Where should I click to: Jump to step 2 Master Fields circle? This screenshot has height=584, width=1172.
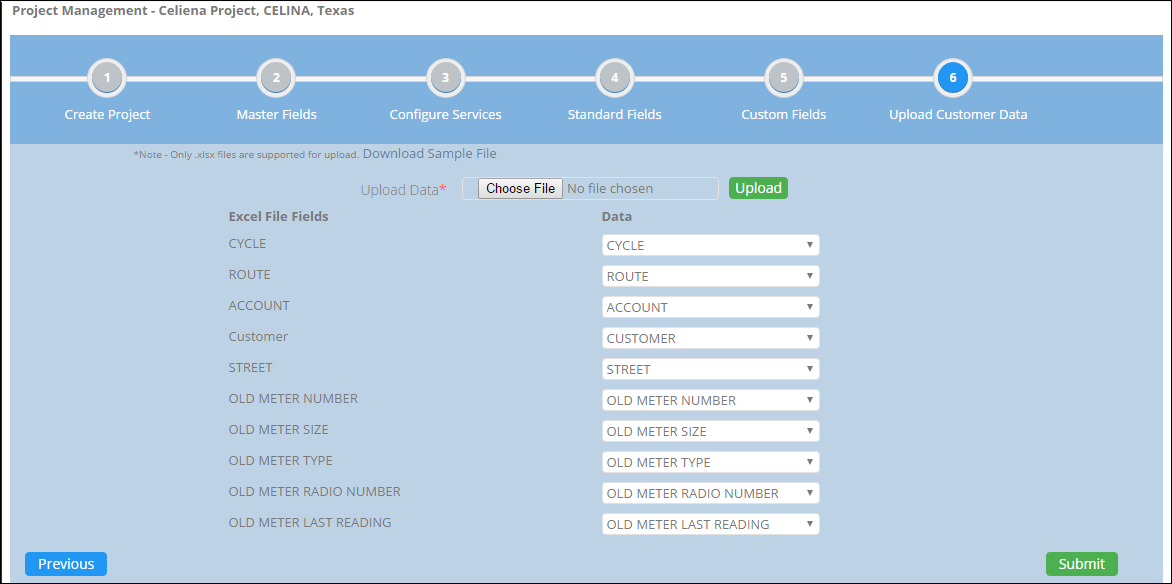(x=276, y=77)
